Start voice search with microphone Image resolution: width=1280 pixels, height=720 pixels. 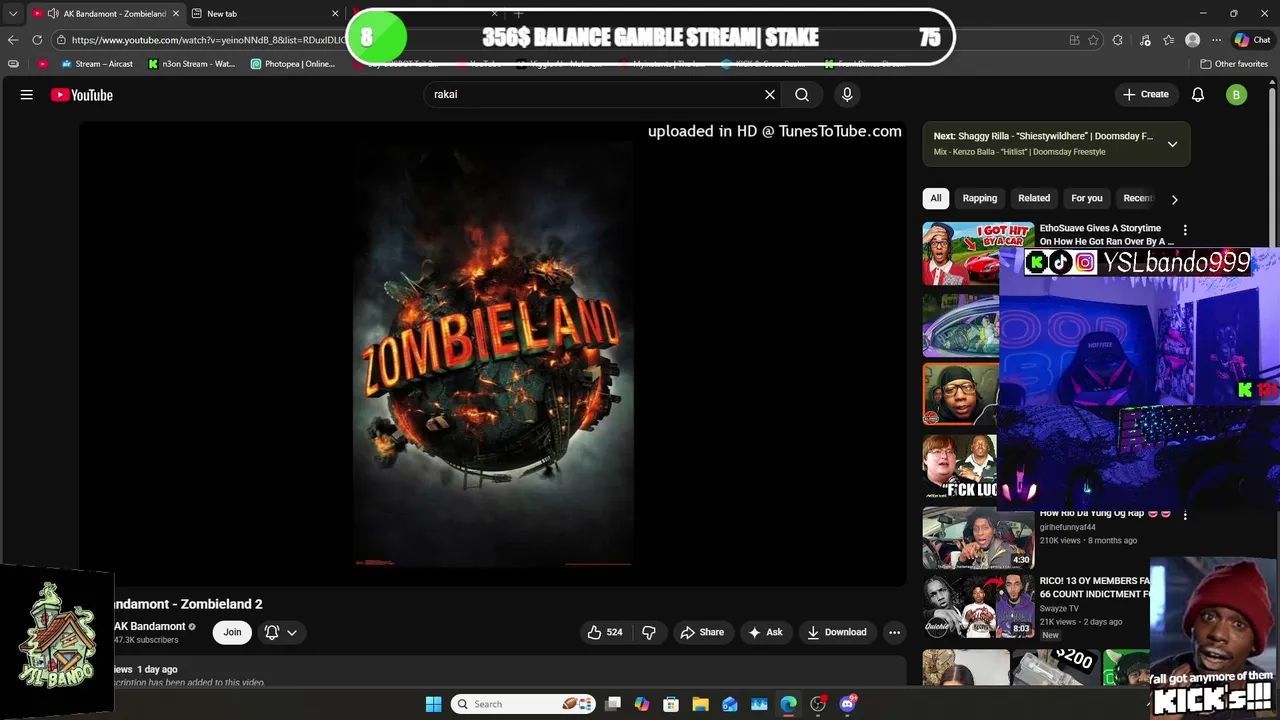click(x=847, y=95)
